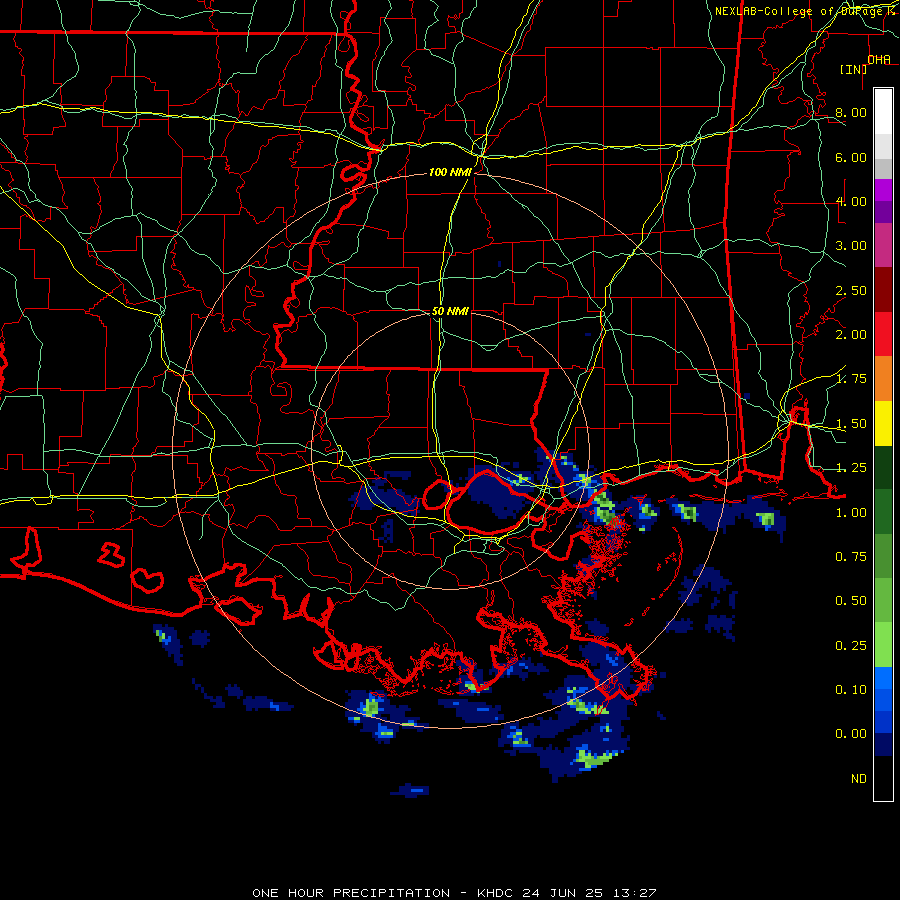Click the 0.75 legend value
900x900 pixels.
(851, 557)
